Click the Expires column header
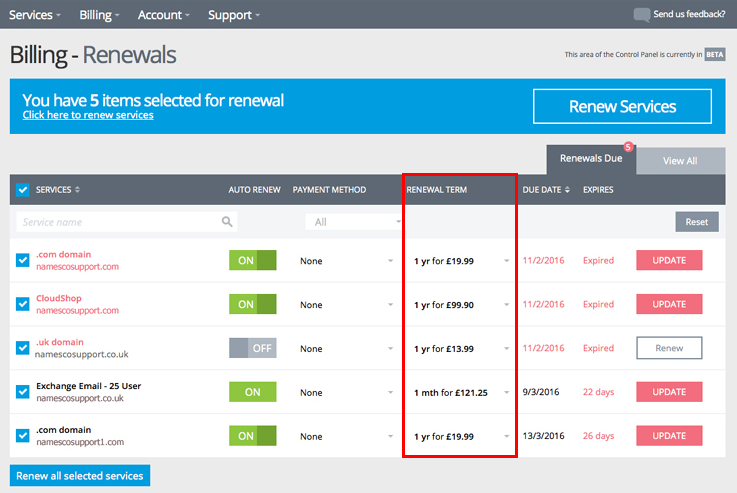 598,190
